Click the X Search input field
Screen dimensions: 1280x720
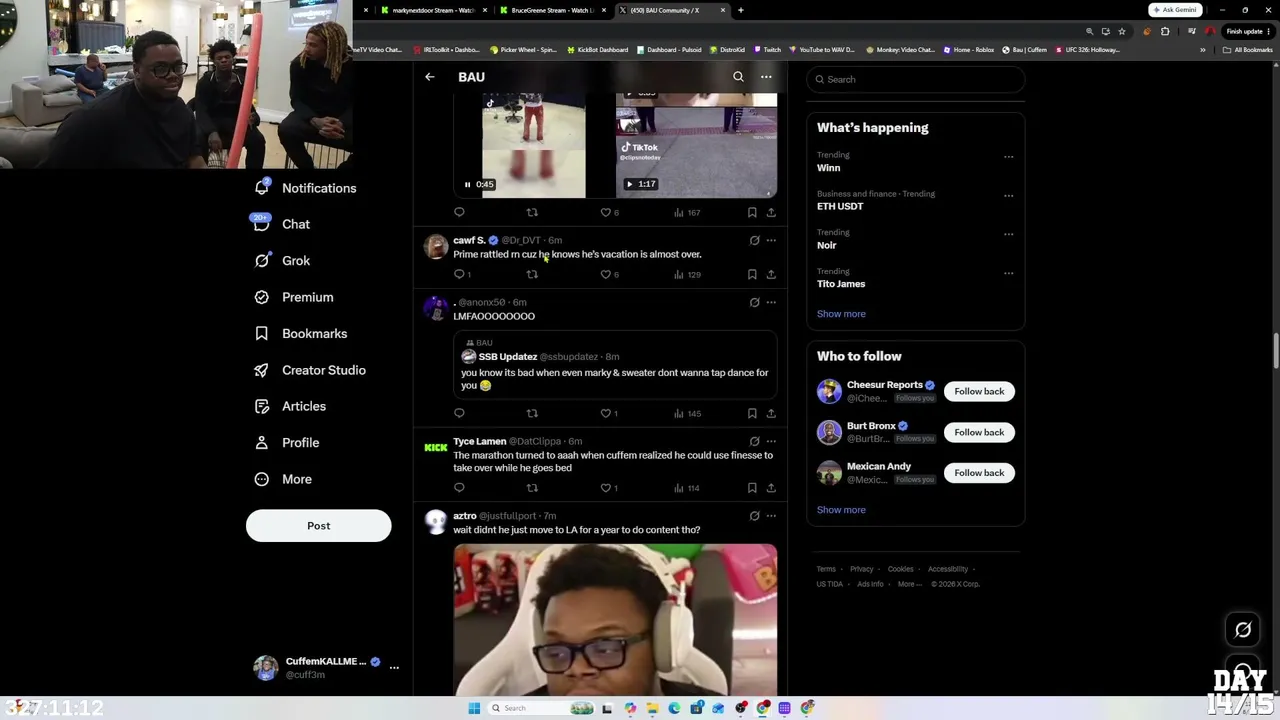[x=916, y=80]
